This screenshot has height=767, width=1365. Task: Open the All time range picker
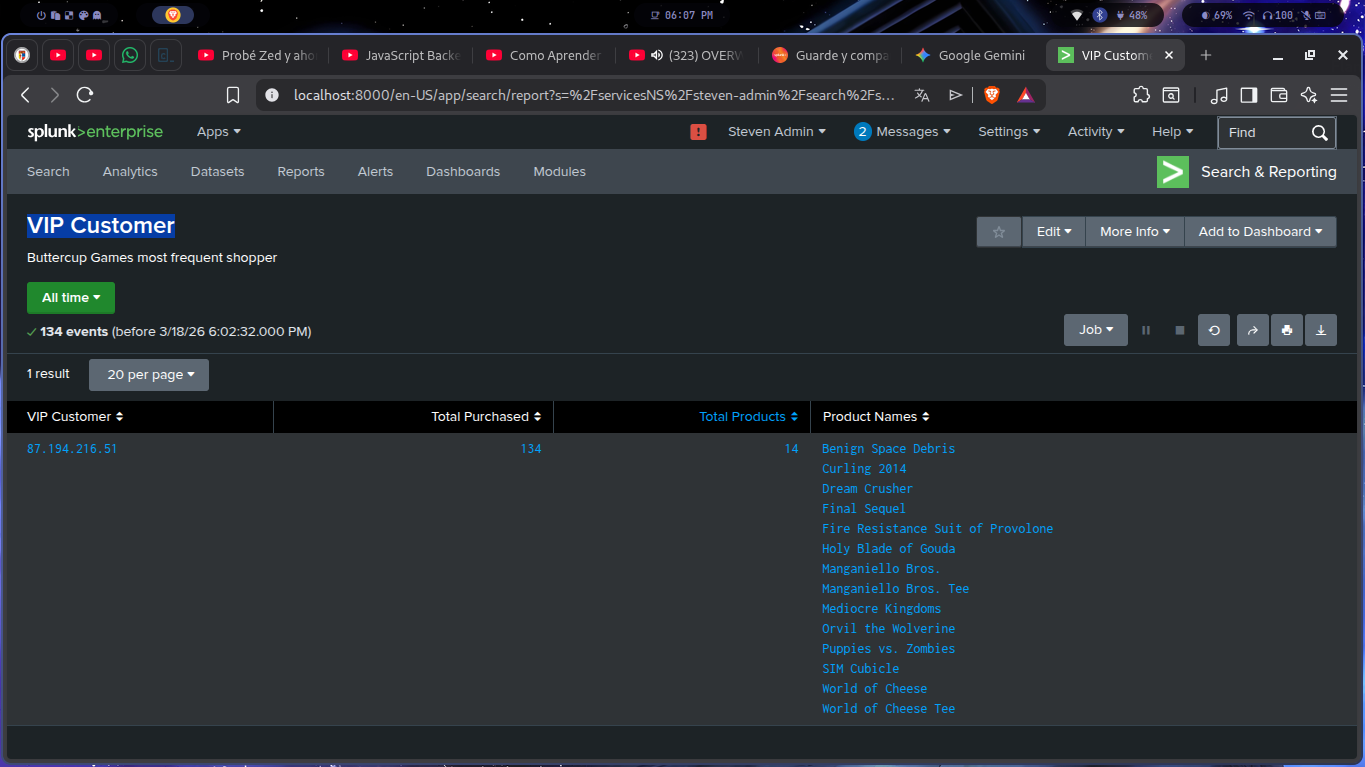tap(71, 298)
